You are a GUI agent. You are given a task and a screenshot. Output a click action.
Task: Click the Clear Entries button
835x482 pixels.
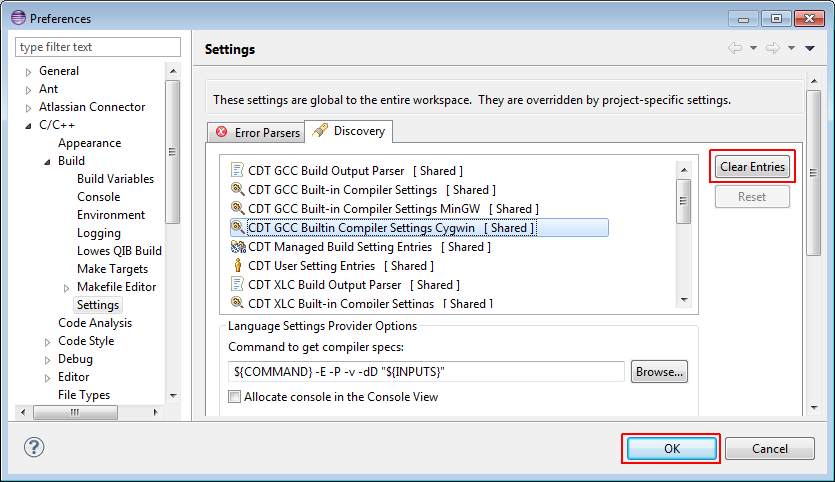(x=752, y=167)
